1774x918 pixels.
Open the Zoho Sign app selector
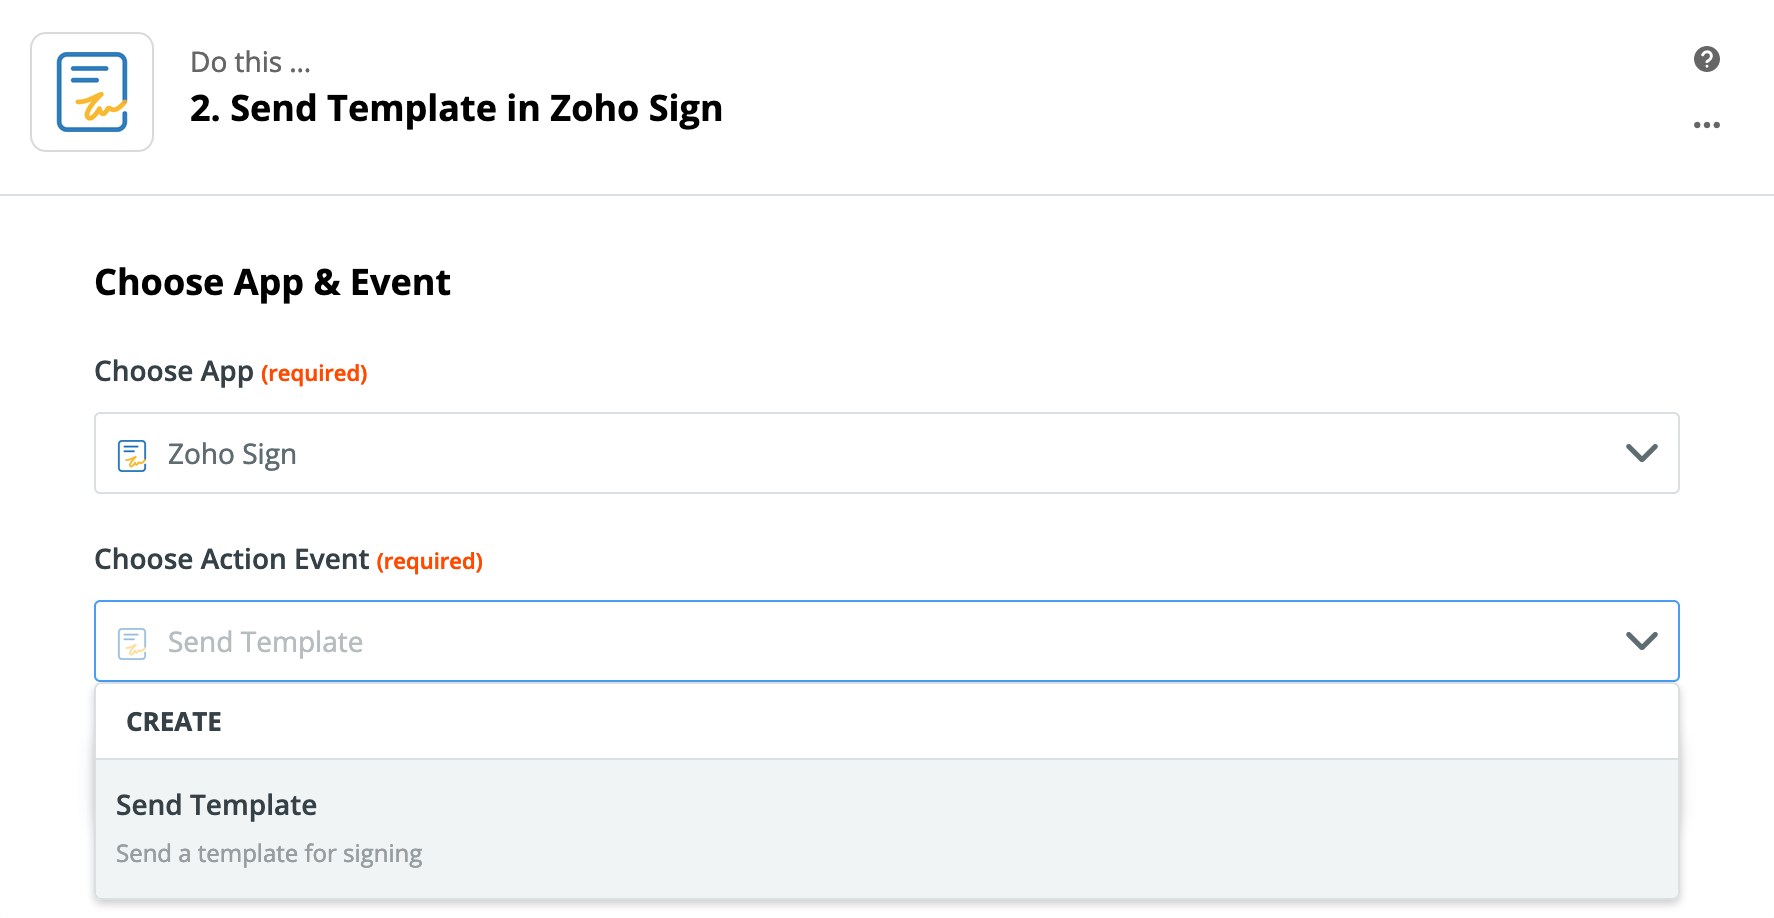coord(886,453)
